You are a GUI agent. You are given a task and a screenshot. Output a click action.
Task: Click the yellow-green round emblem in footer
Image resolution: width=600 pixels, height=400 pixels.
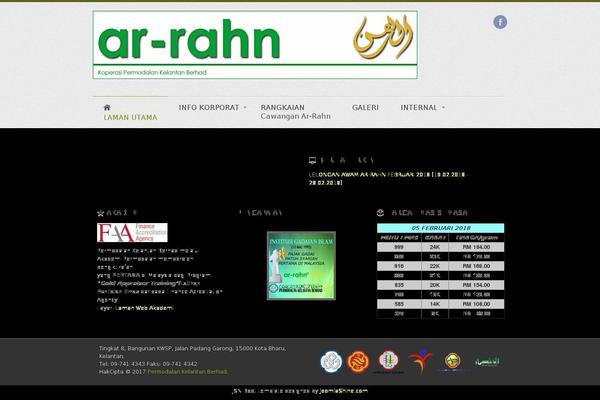pos(452,361)
